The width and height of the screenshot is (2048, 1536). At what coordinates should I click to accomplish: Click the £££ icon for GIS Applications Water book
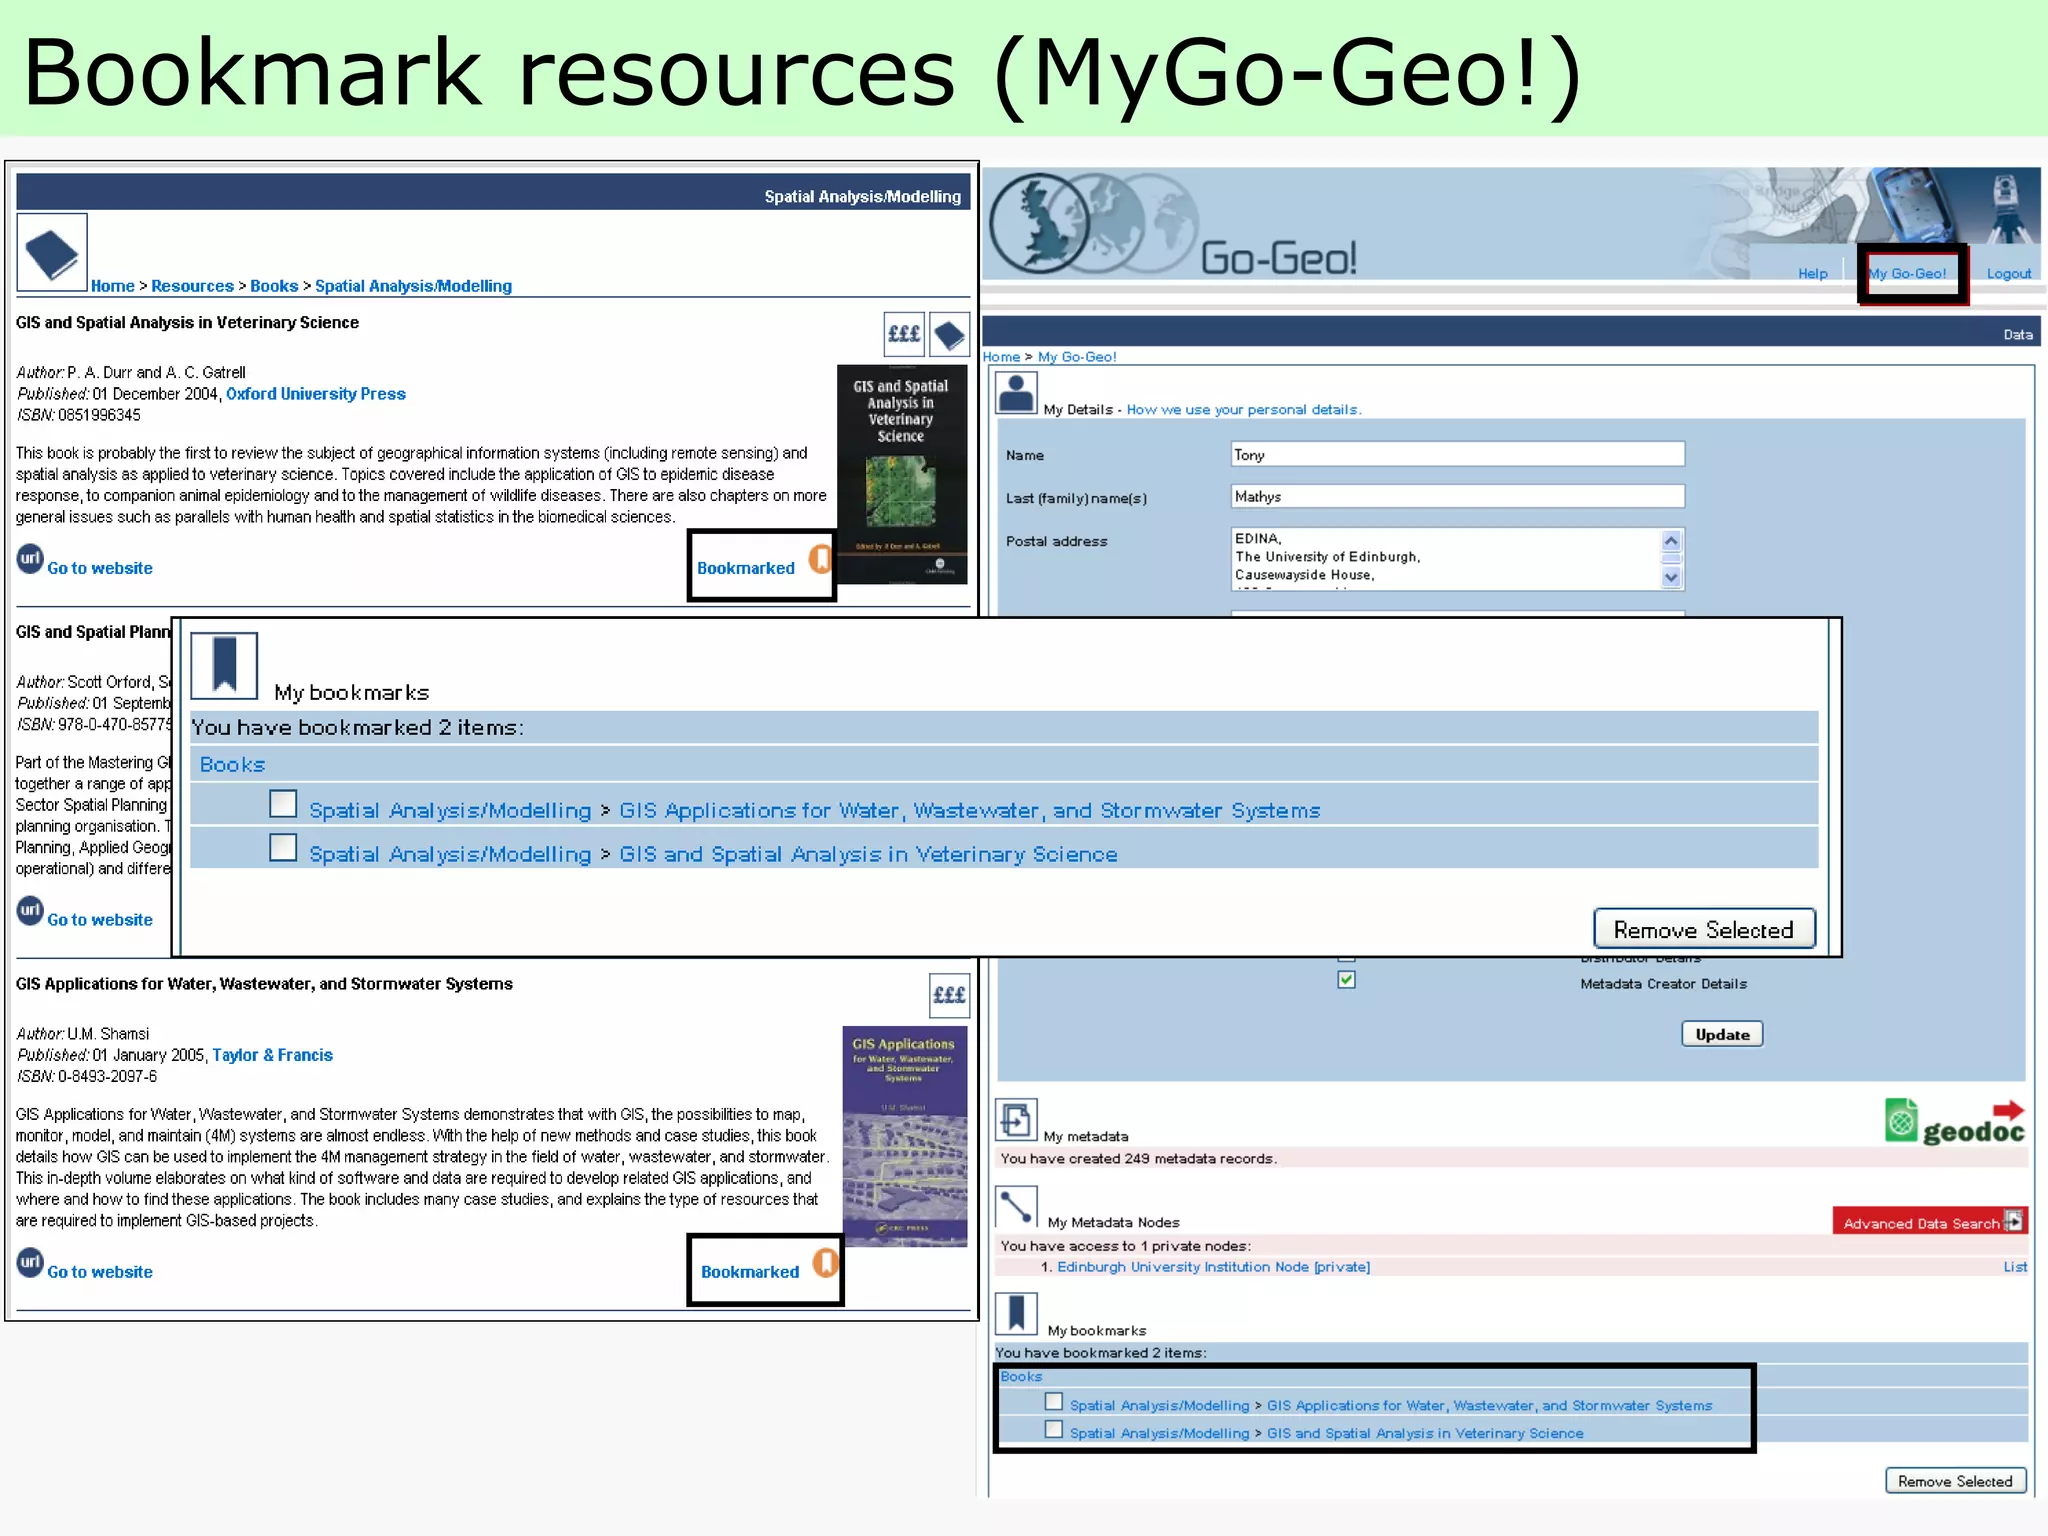click(x=949, y=995)
